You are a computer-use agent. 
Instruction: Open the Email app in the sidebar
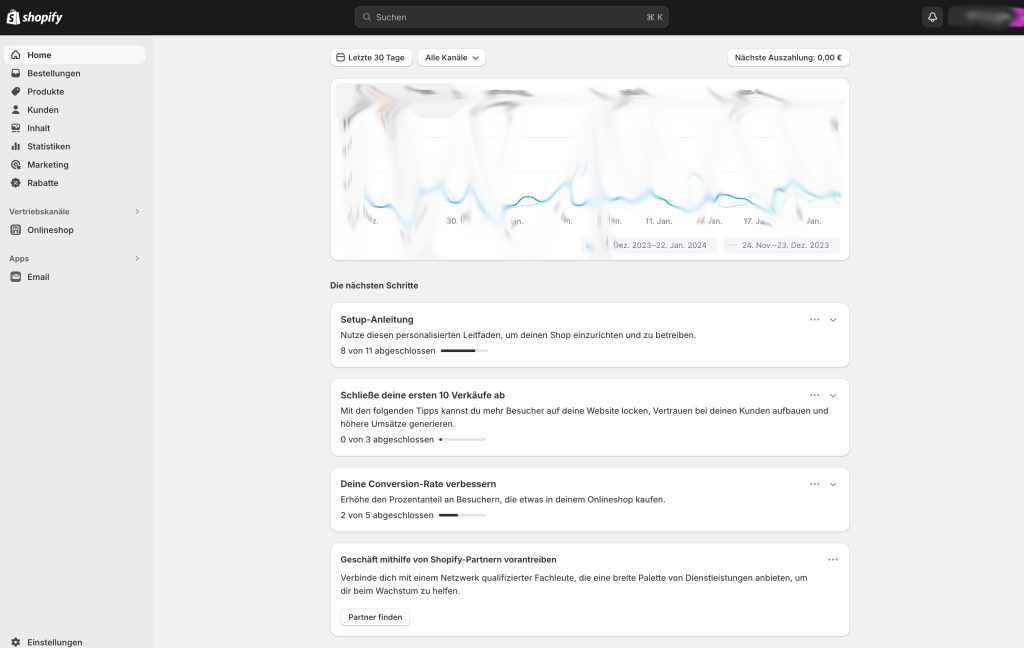tap(38, 277)
